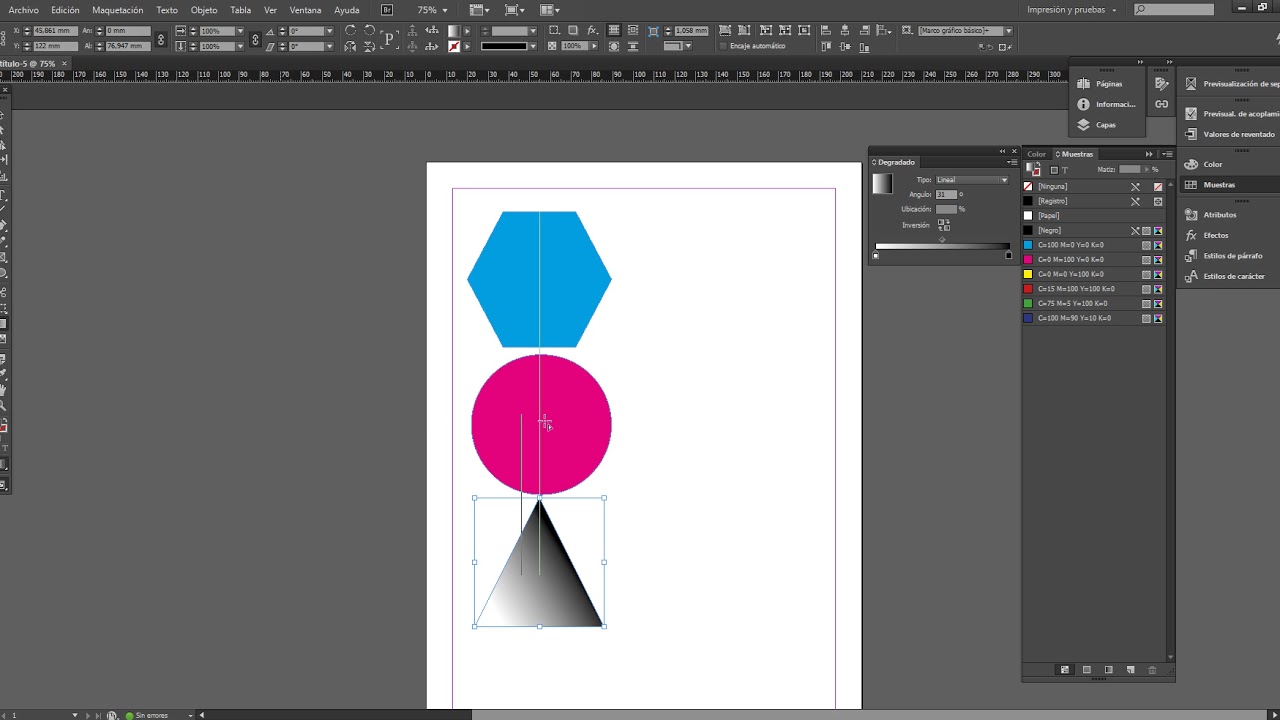
Task: Click the Inversión reverse gradient icon
Action: (944, 225)
